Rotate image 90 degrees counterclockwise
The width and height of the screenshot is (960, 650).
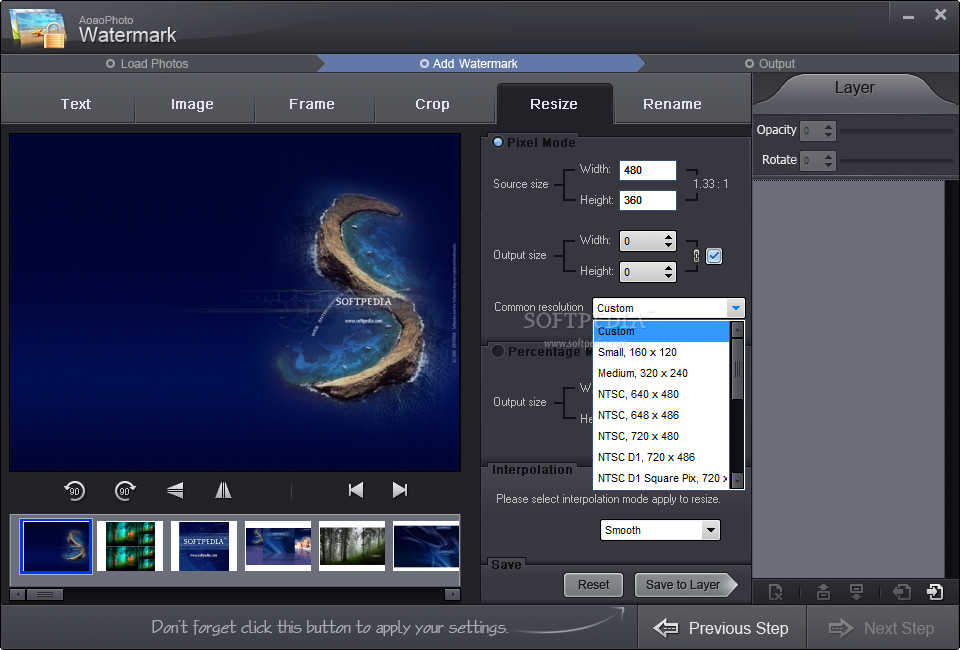[75, 490]
